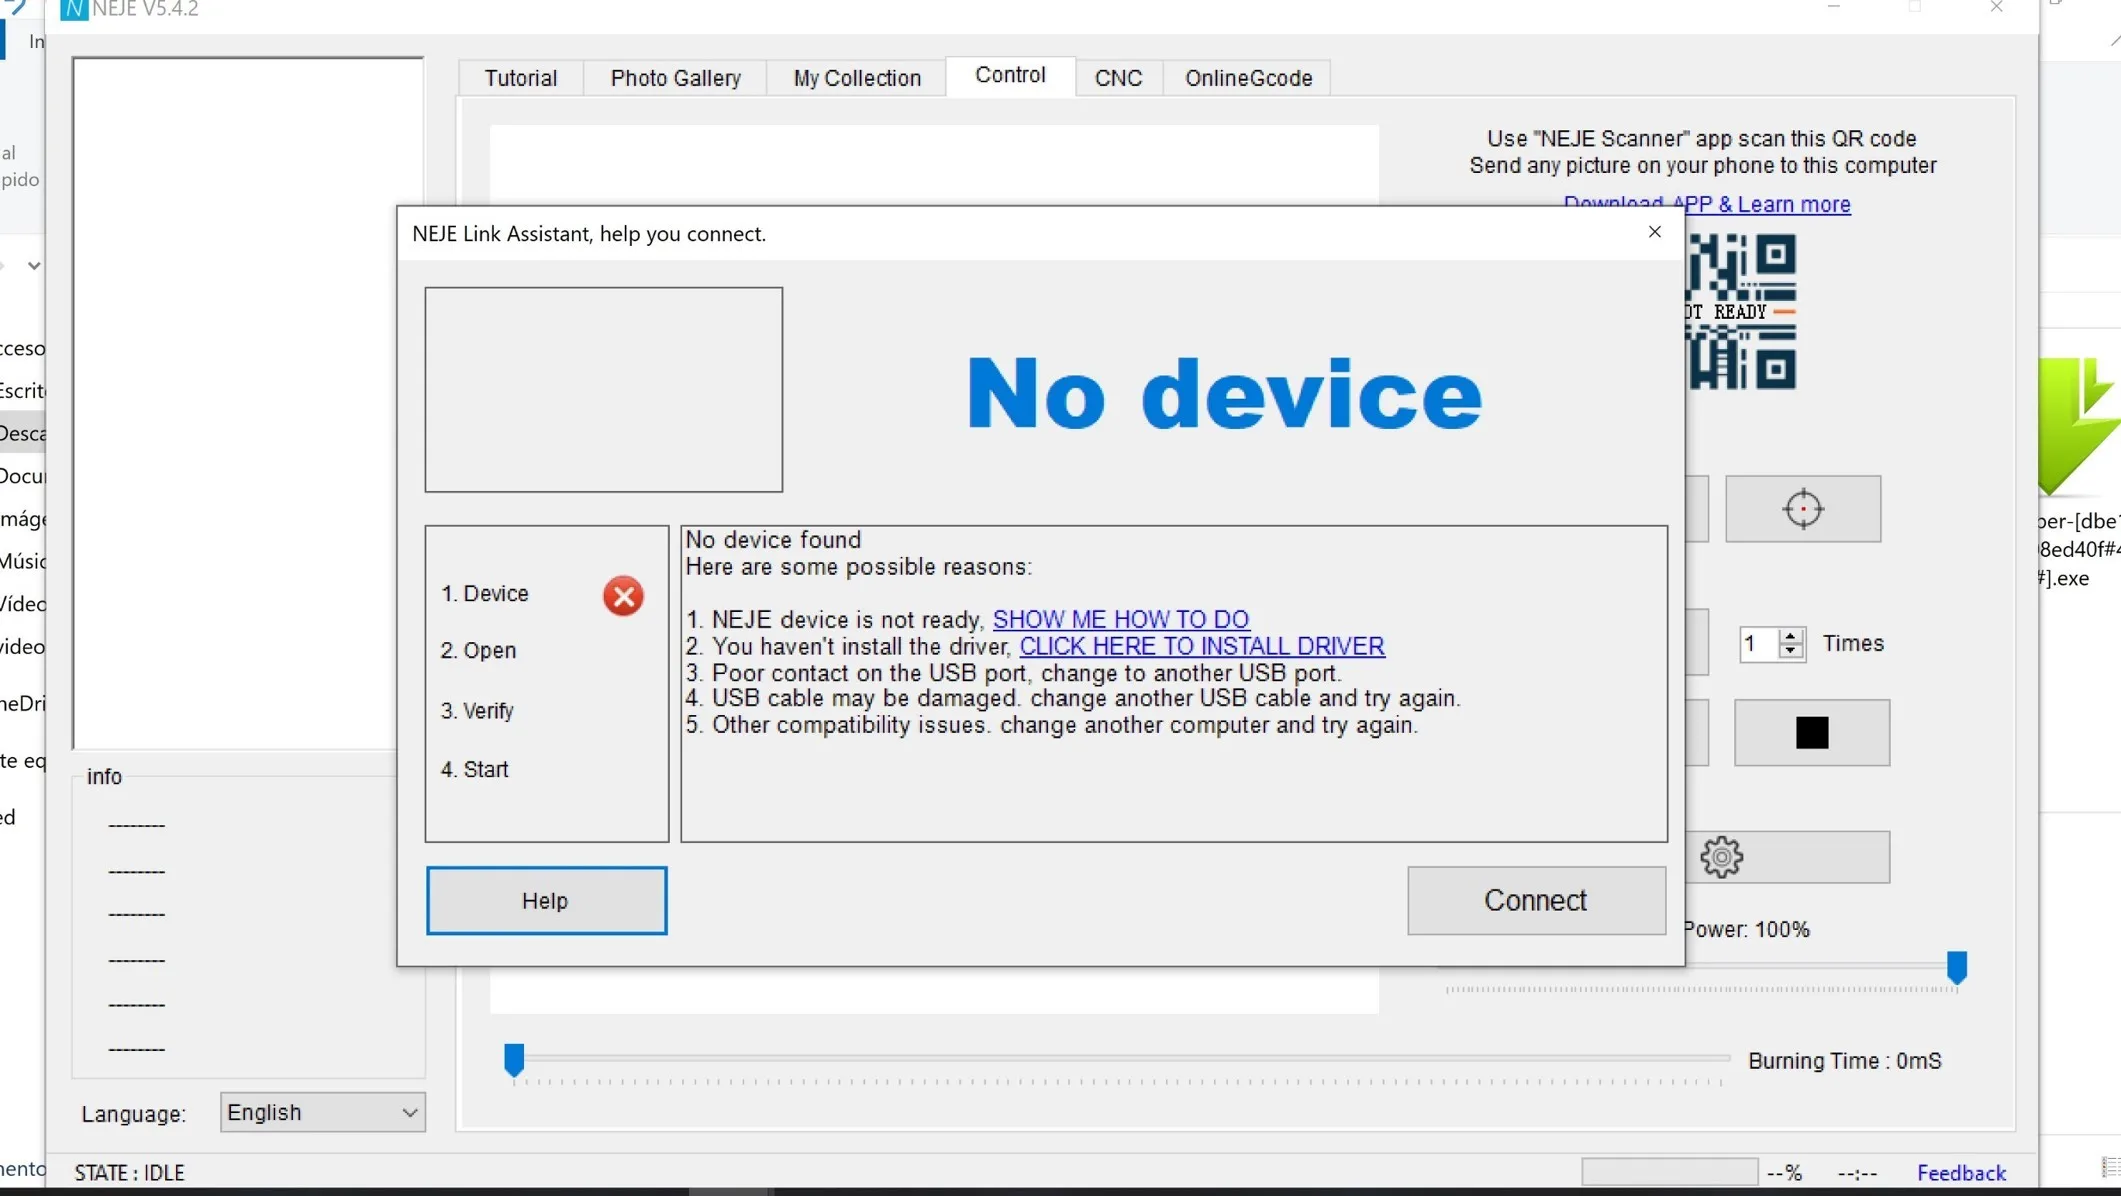Switch to the Tutorial tab

tap(520, 78)
